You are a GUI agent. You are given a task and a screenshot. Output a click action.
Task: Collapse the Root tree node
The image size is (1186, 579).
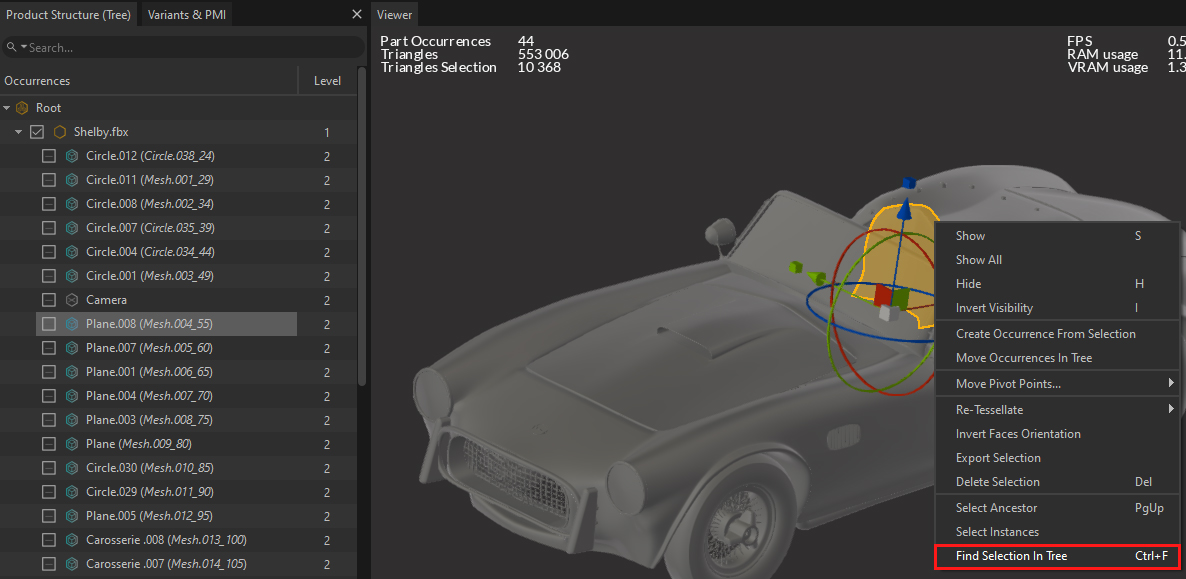click(7, 108)
